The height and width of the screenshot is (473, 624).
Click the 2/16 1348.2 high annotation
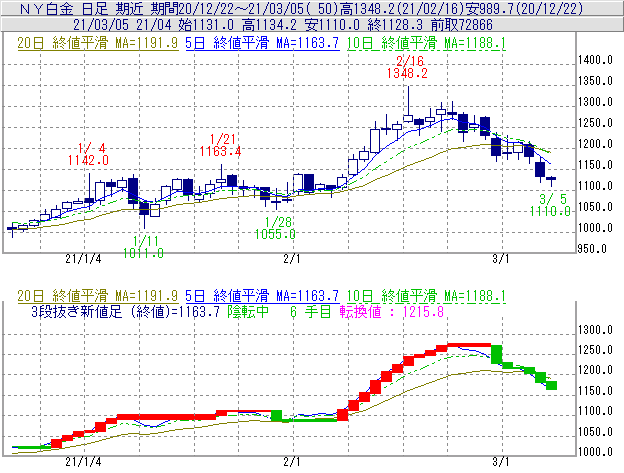click(408, 67)
